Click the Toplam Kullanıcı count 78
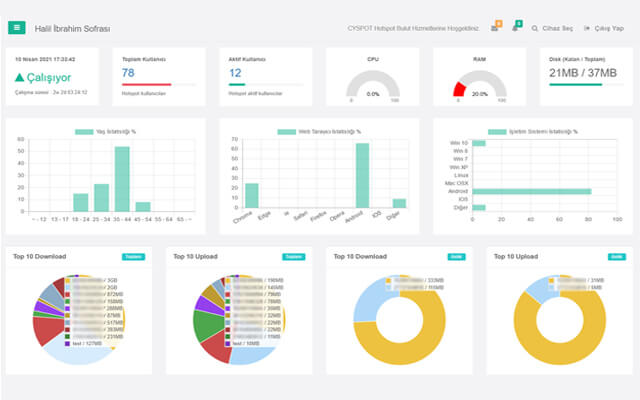Viewport: 640px width, 400px height. (x=128, y=73)
